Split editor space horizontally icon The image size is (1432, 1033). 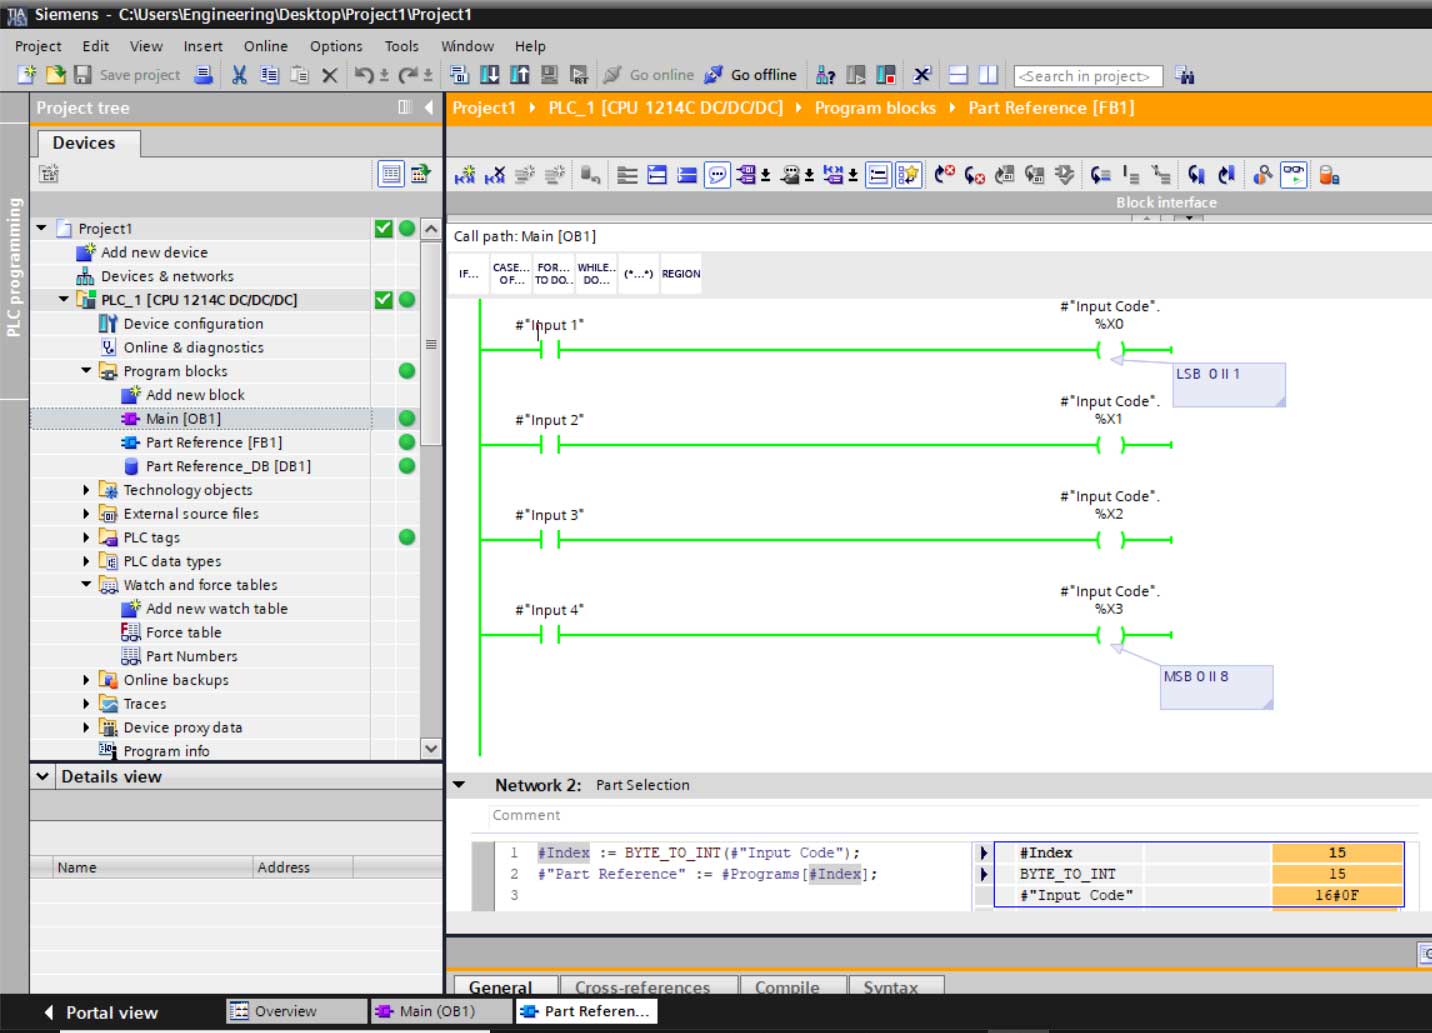tap(958, 75)
